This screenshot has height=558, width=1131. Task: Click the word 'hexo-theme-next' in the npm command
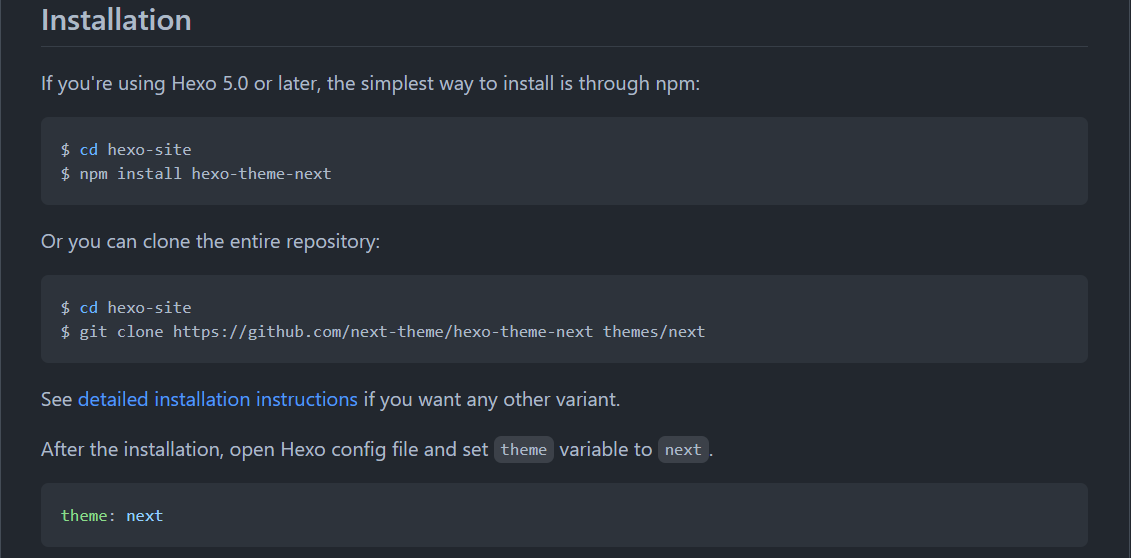(x=261, y=174)
